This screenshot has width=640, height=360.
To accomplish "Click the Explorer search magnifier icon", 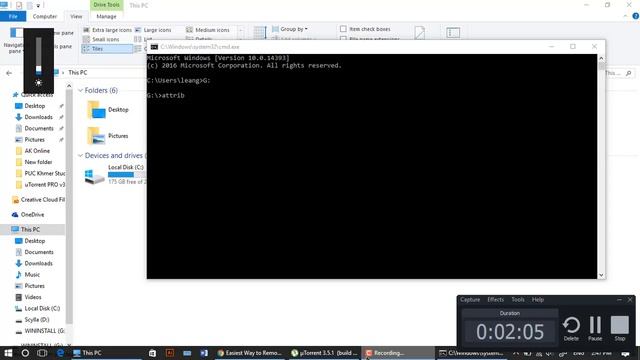I will click(x=629, y=73).
